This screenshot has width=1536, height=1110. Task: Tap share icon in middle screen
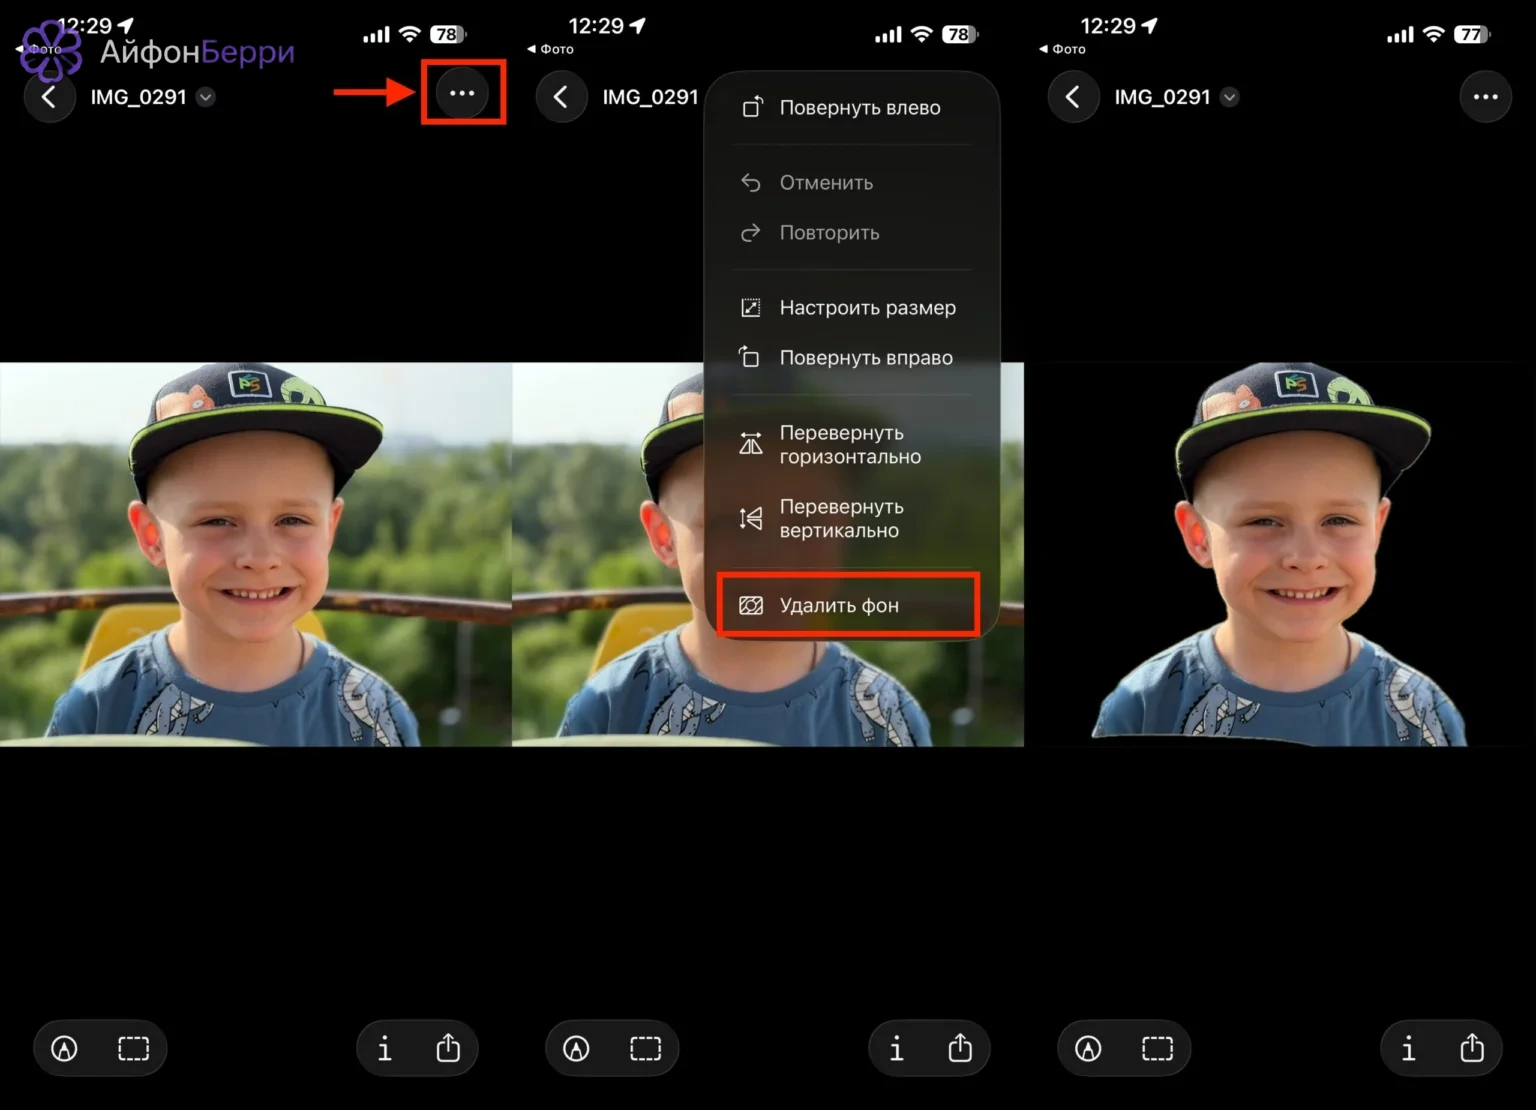click(960, 1047)
